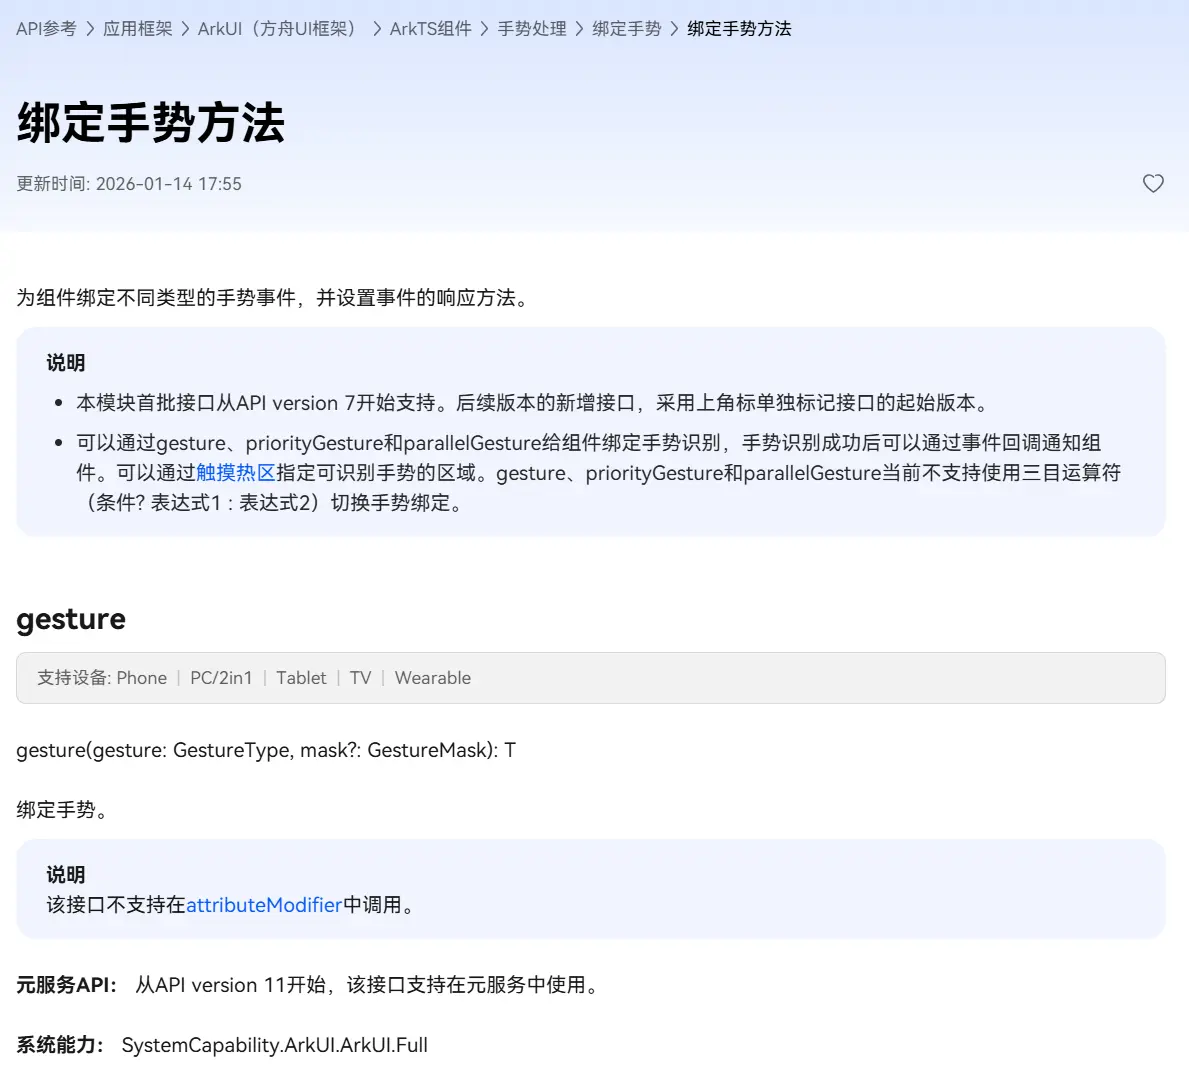This screenshot has width=1189, height=1065.
Task: Select the Phone device tag
Action: click(x=141, y=678)
